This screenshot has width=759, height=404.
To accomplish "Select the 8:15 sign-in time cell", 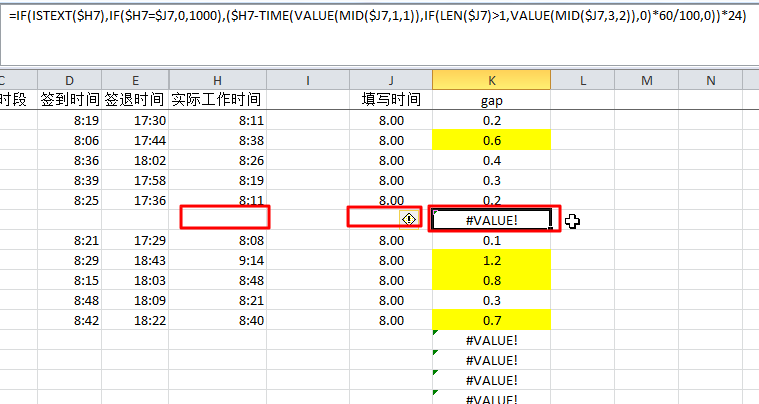I will [x=69, y=281].
